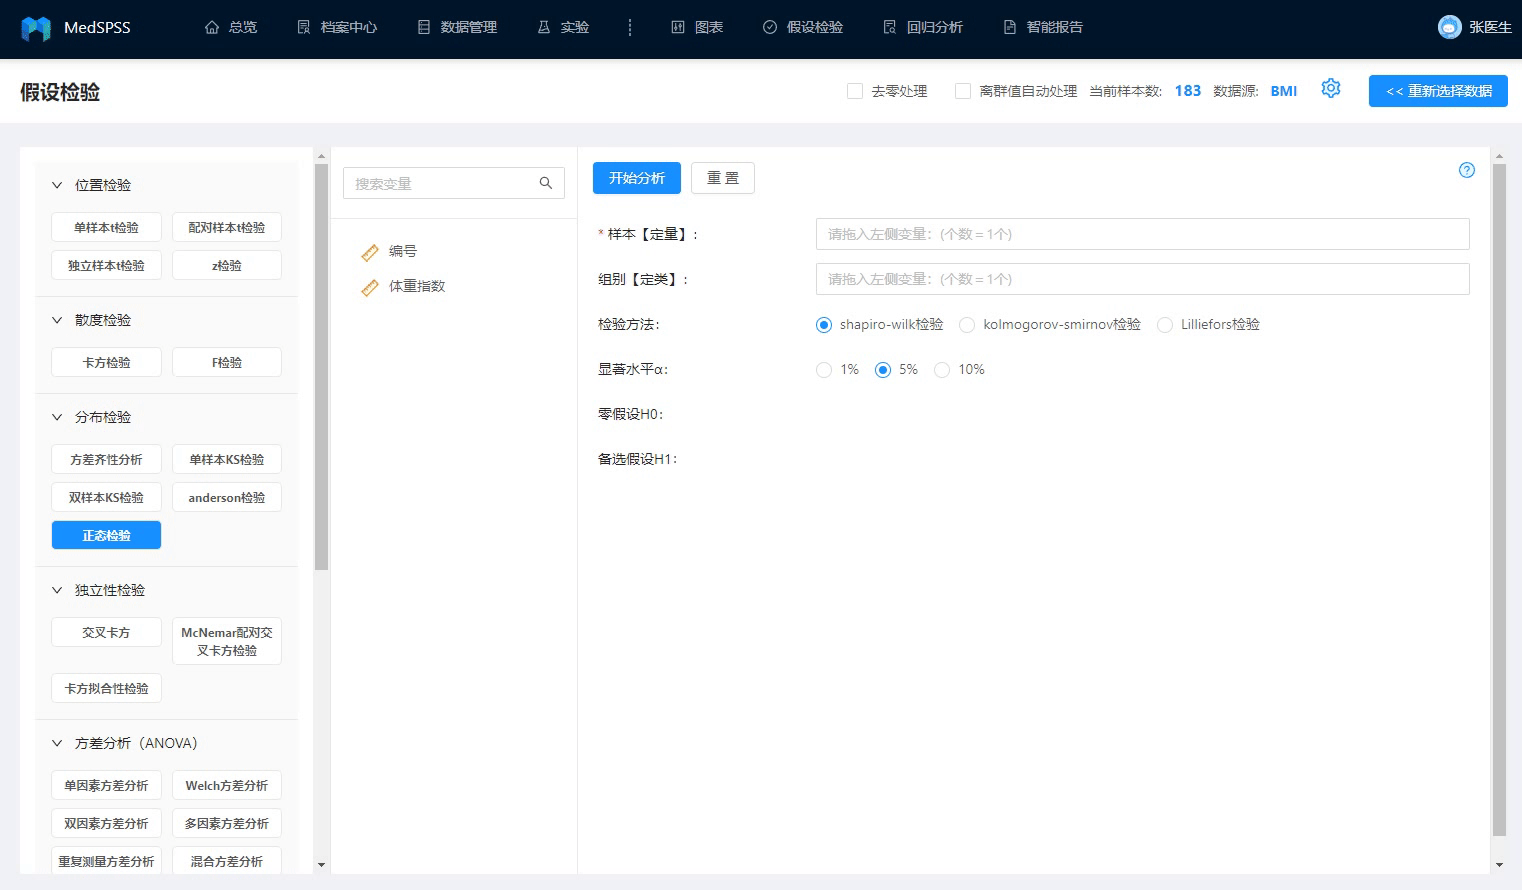Collapse the 位置检验 section

point(57,185)
